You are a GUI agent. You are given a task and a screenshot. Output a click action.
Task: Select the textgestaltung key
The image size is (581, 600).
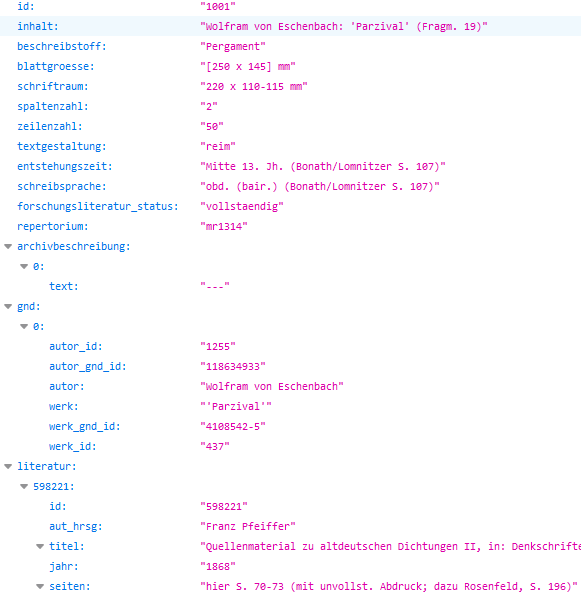[x=62, y=146]
